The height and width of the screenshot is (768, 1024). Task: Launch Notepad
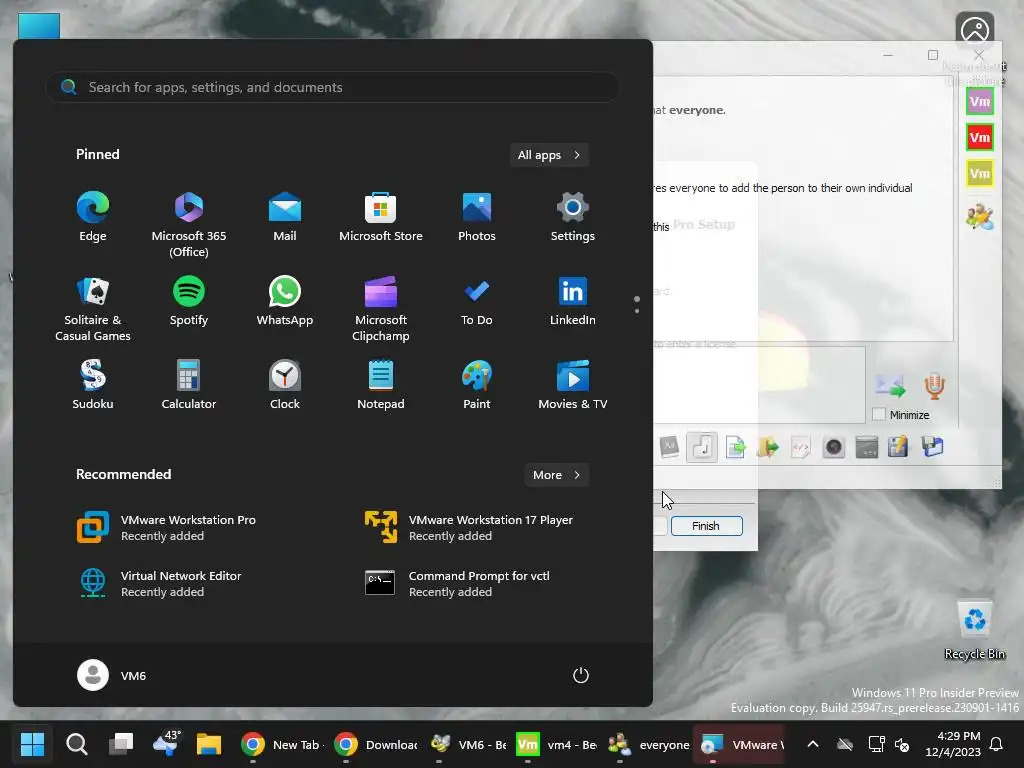click(x=381, y=385)
